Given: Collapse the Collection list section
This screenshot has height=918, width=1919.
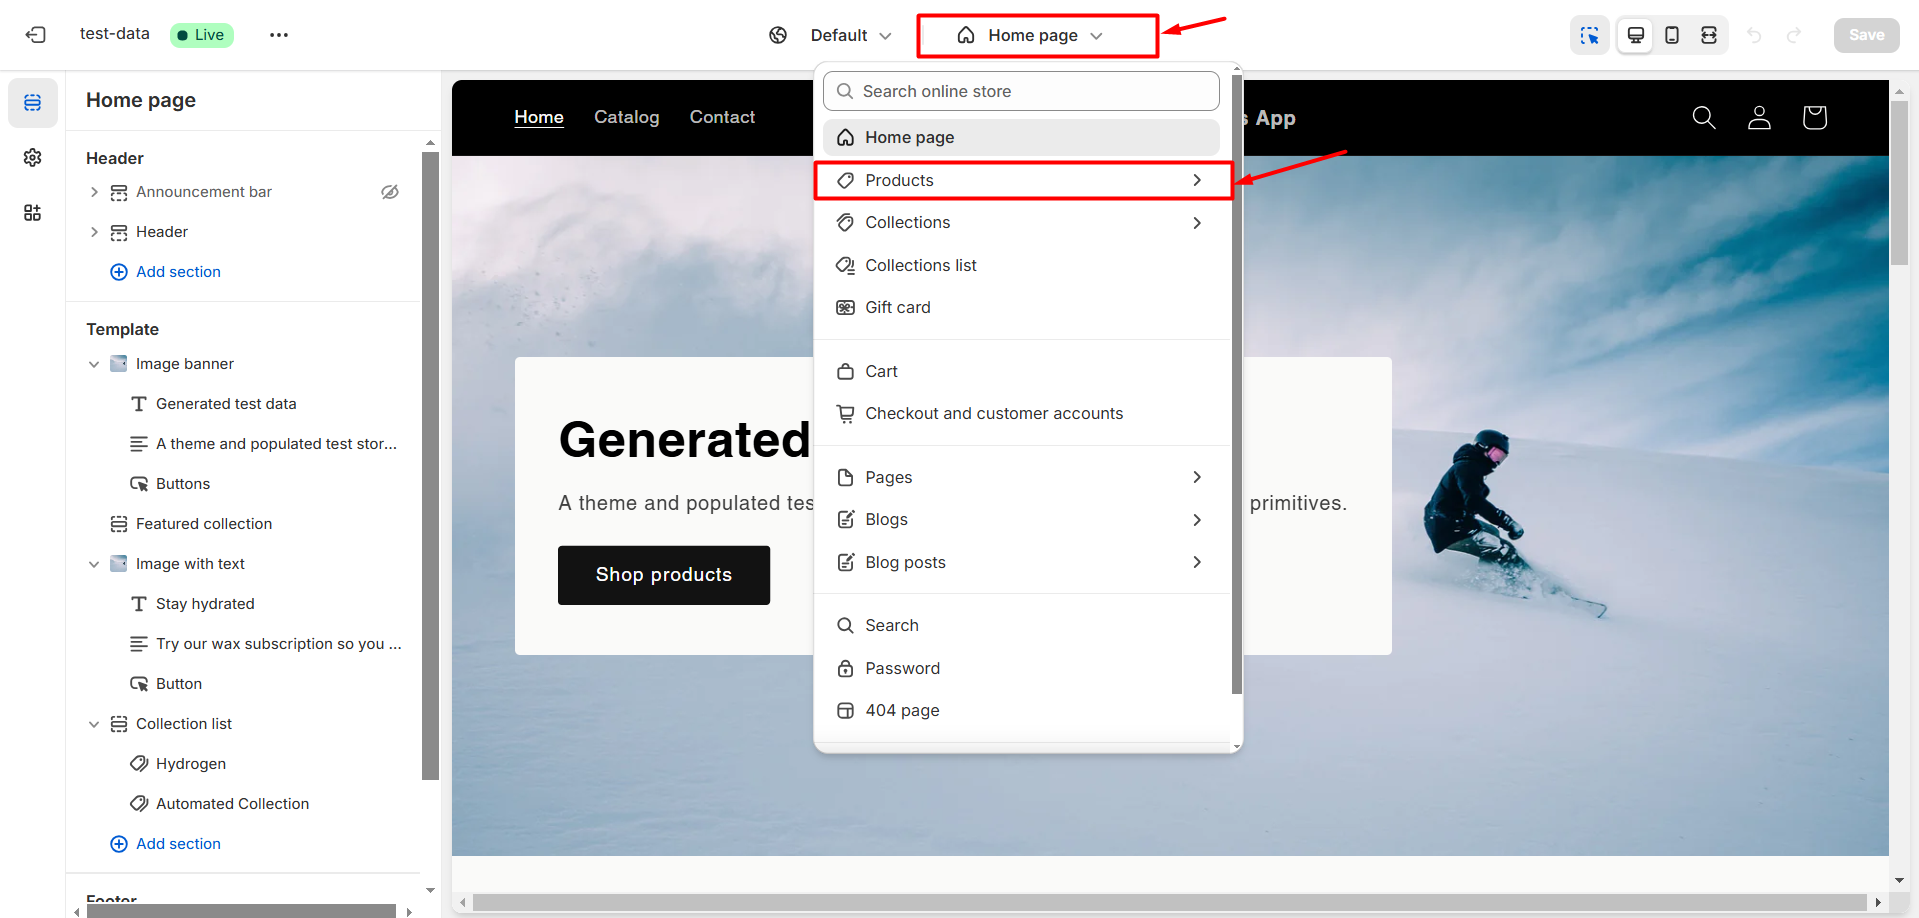Looking at the screenshot, I should click(x=94, y=724).
